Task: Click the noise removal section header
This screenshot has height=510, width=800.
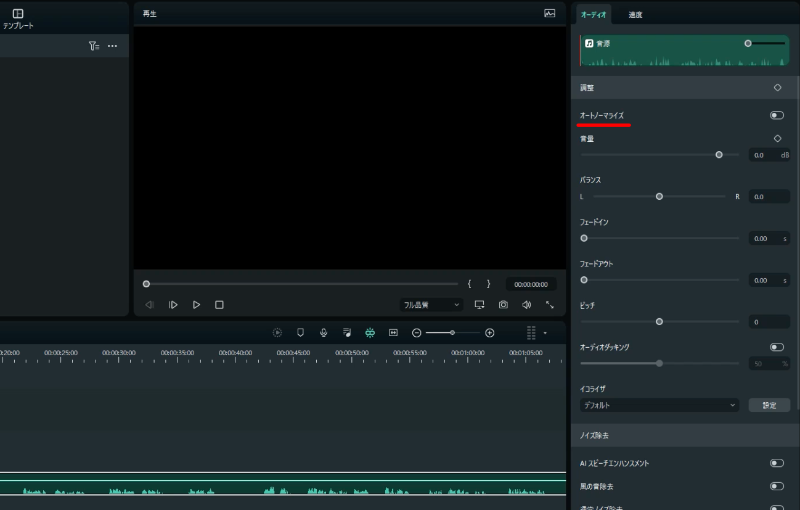Action: 684,436
